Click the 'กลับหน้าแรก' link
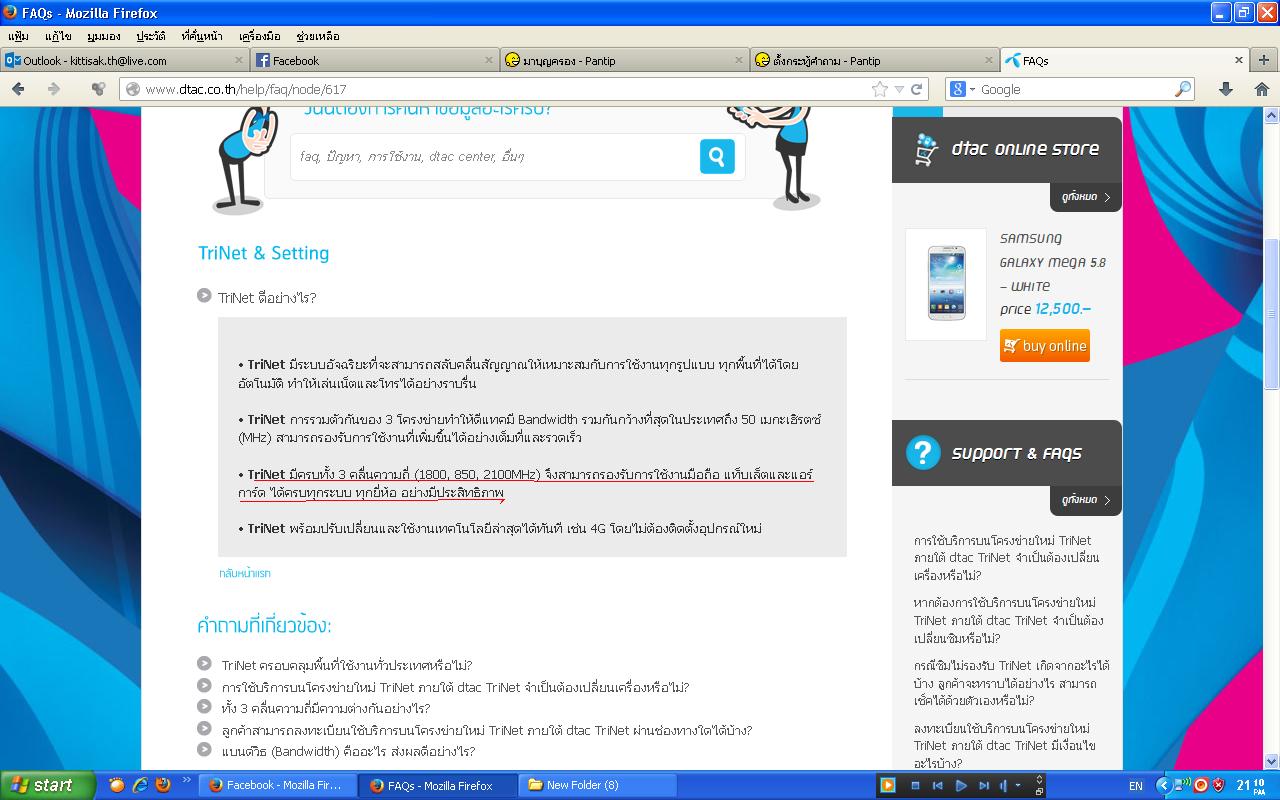 [245, 573]
